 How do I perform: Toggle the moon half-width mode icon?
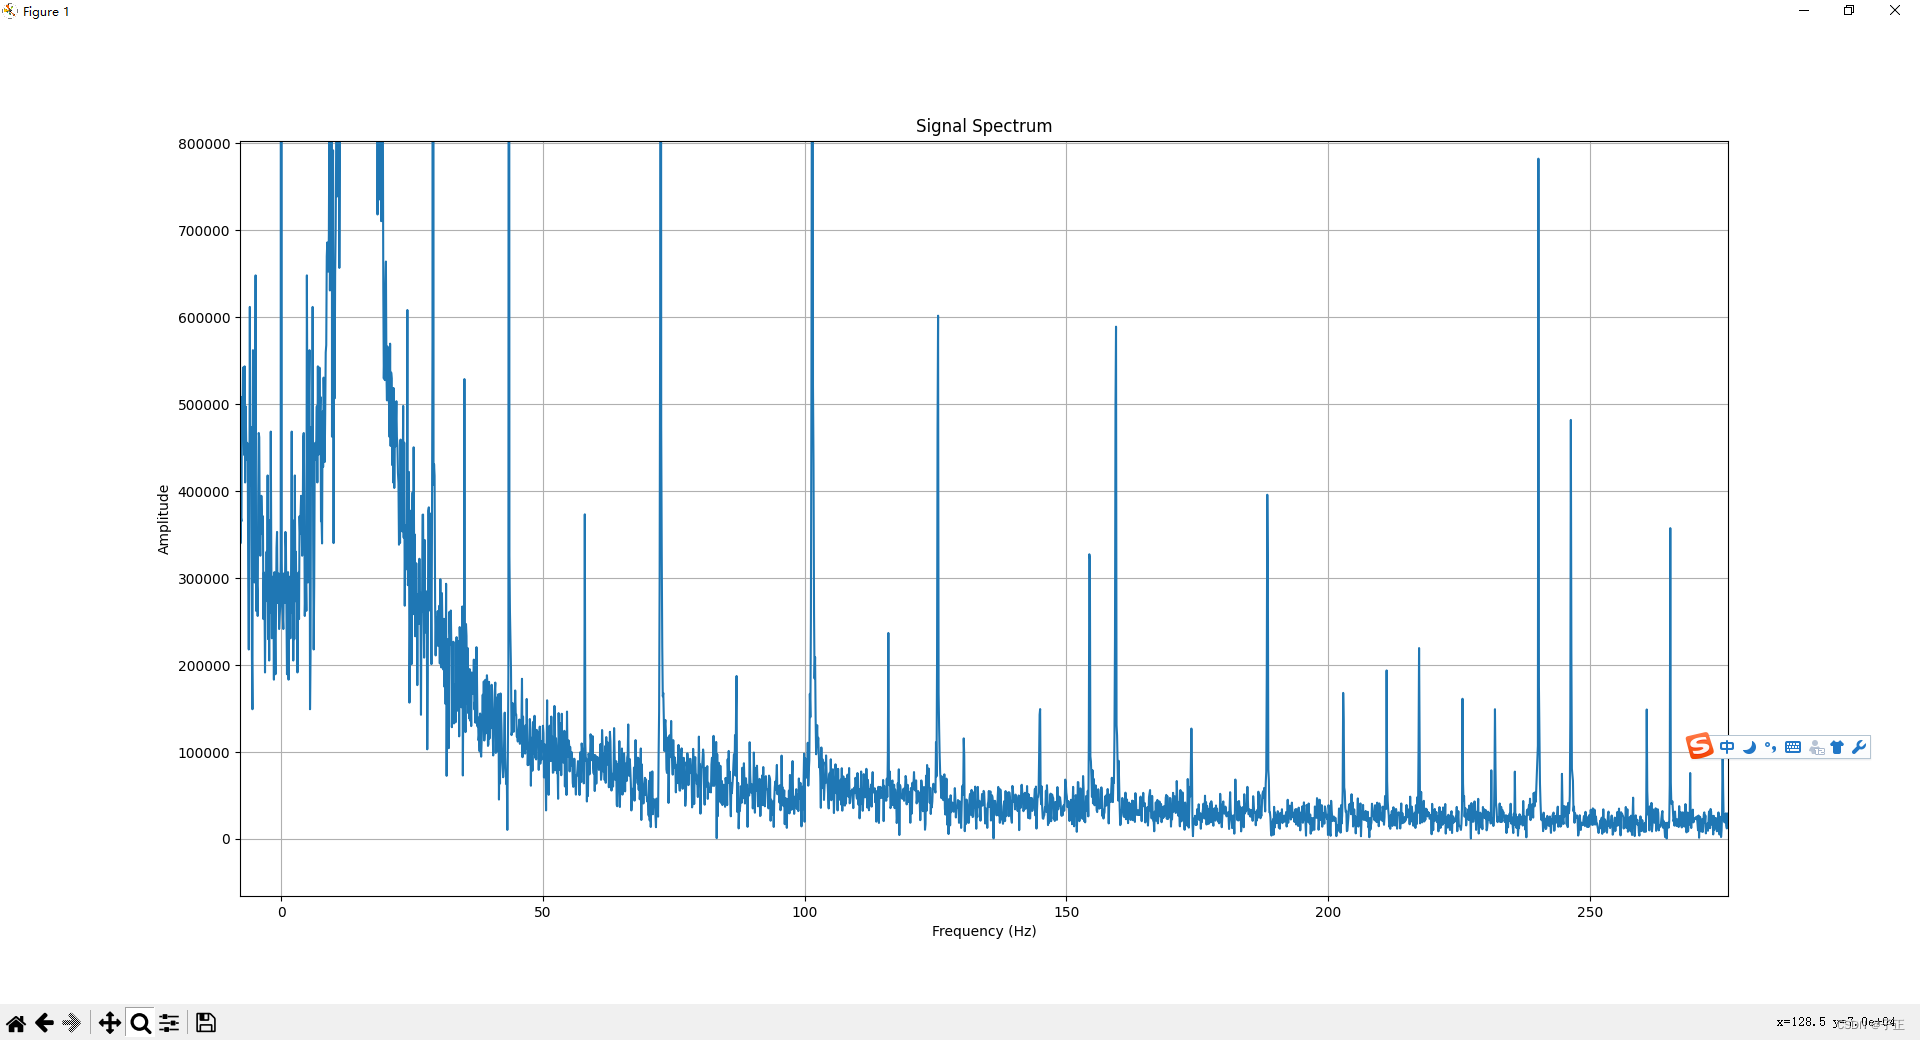click(1749, 747)
